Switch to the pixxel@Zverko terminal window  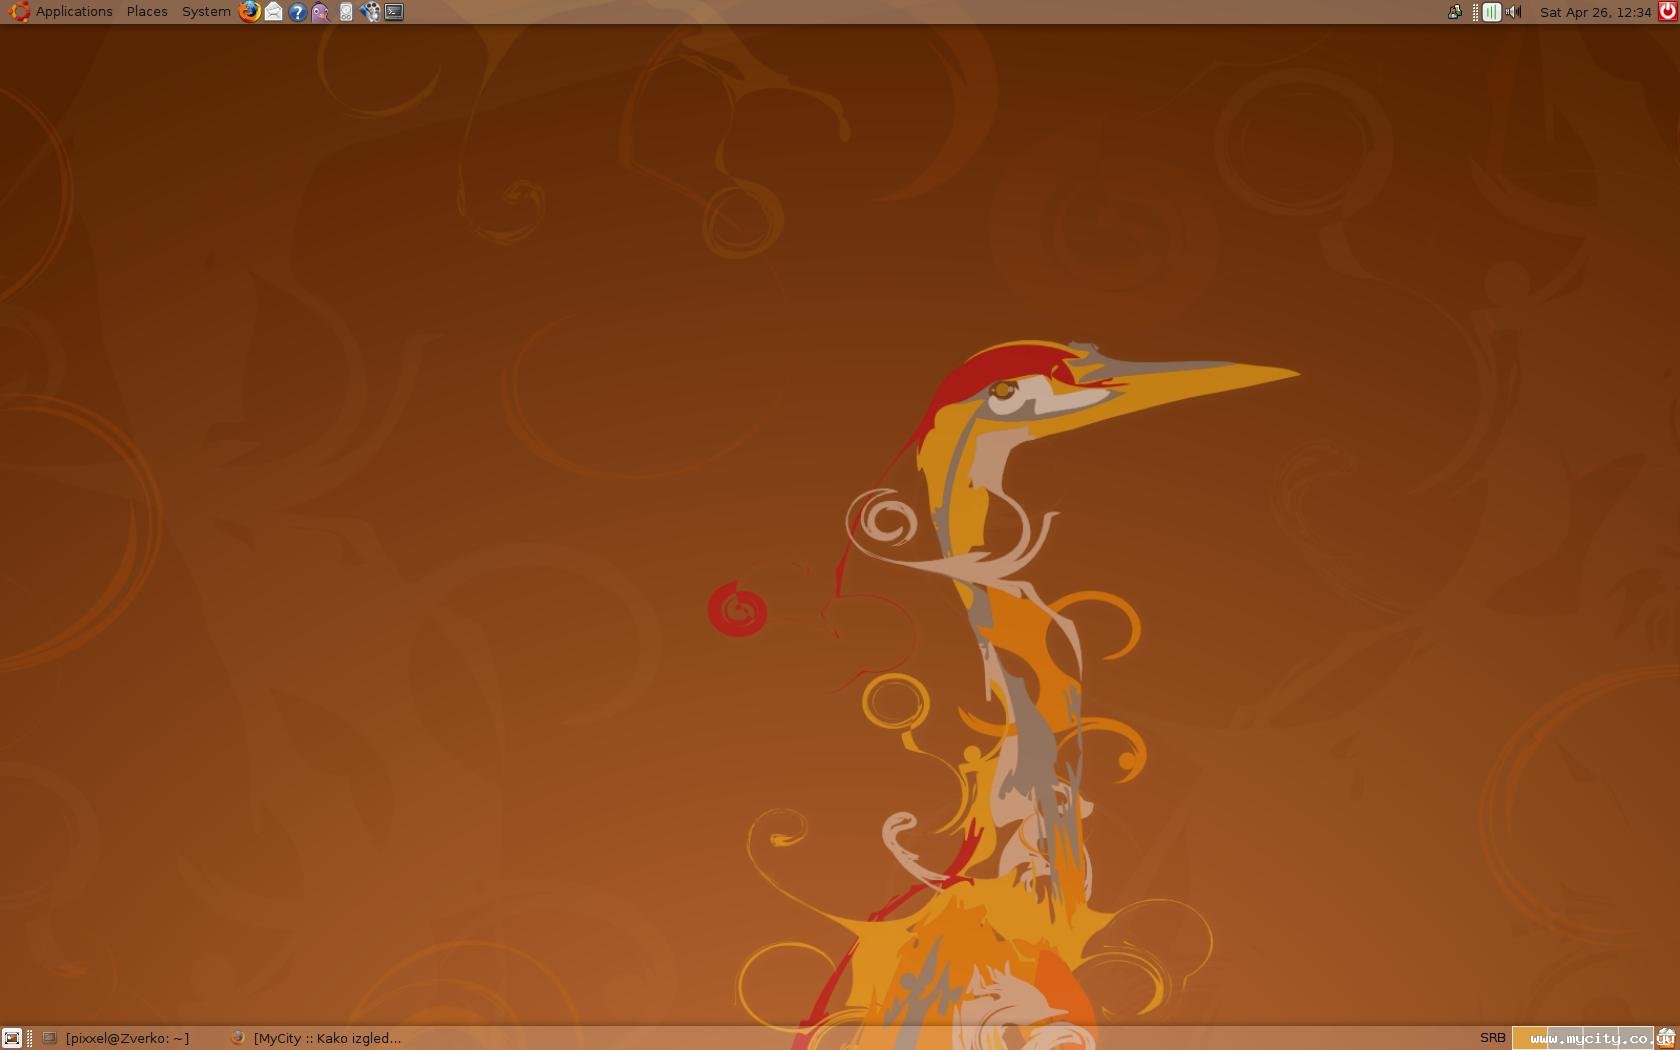point(116,1038)
